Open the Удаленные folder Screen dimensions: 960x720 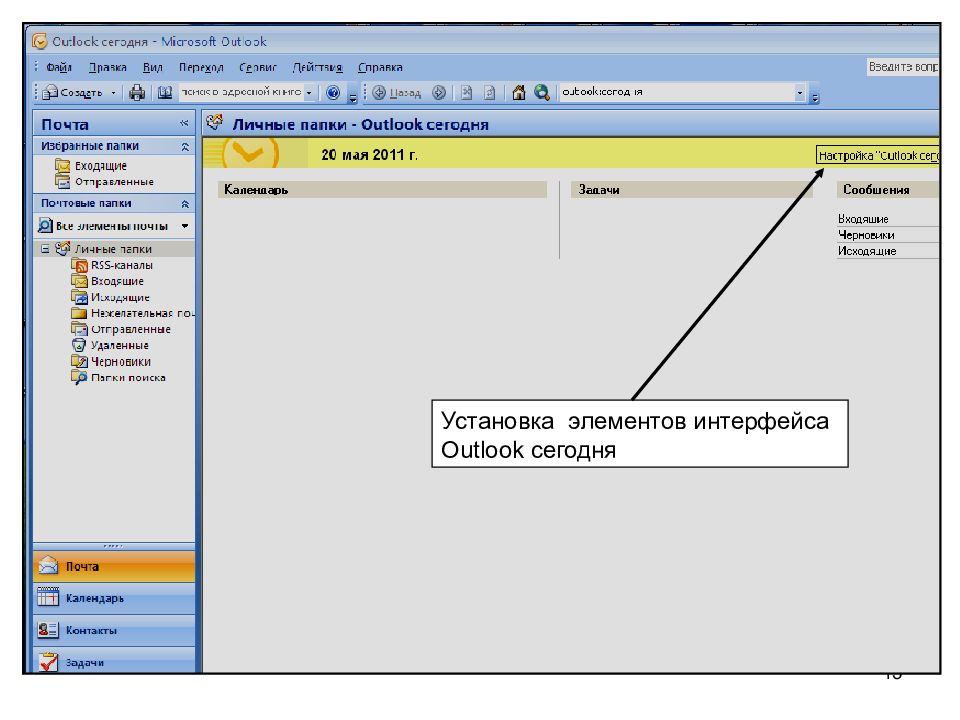(119, 345)
